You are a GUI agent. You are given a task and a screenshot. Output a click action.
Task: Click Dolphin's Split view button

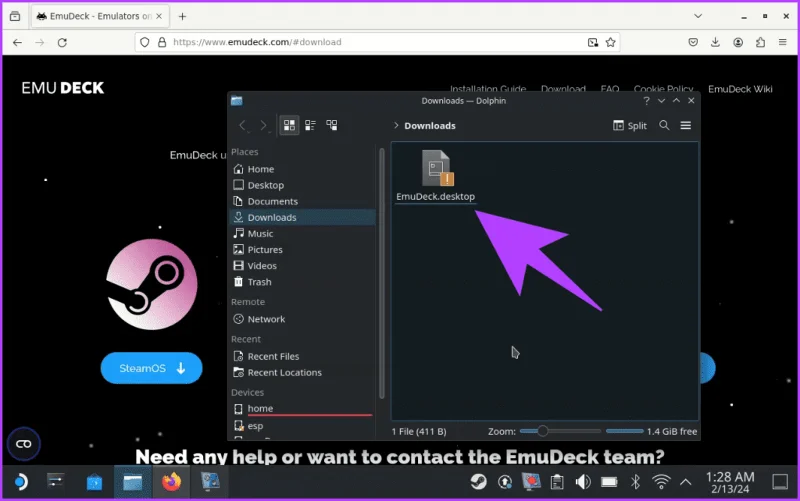pyautogui.click(x=630, y=126)
